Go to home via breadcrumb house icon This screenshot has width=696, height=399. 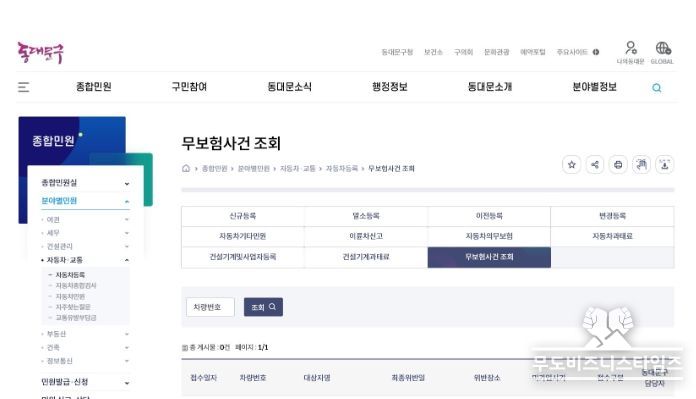(x=186, y=168)
